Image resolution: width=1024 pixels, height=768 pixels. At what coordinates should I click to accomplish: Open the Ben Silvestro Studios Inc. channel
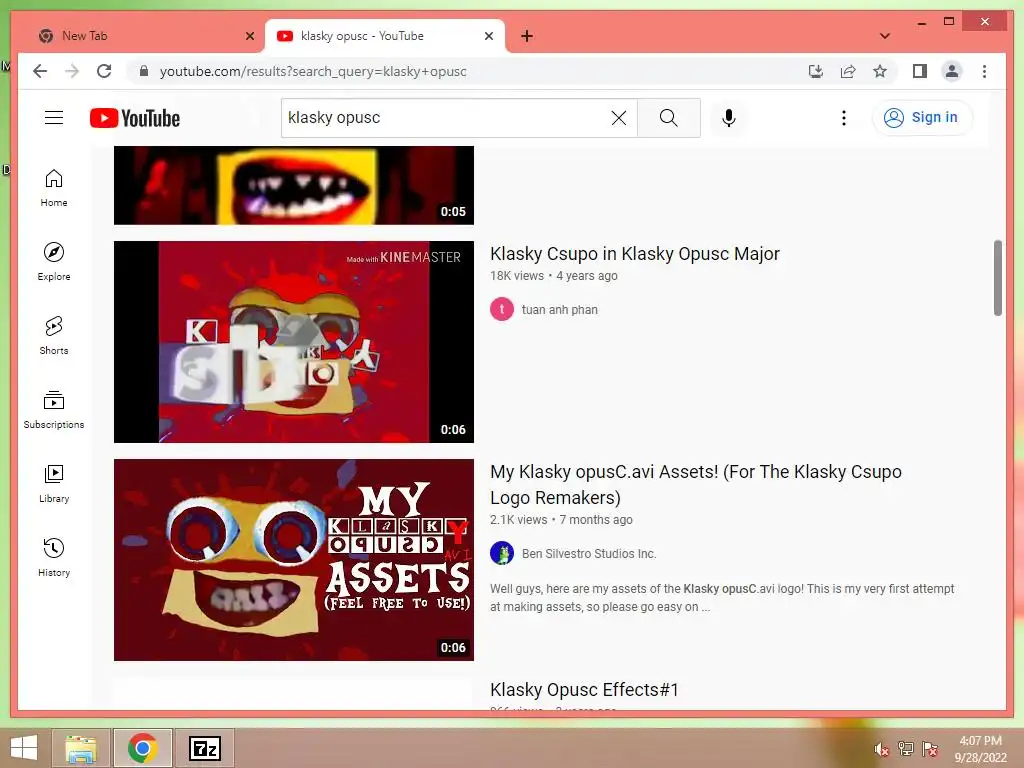589,554
